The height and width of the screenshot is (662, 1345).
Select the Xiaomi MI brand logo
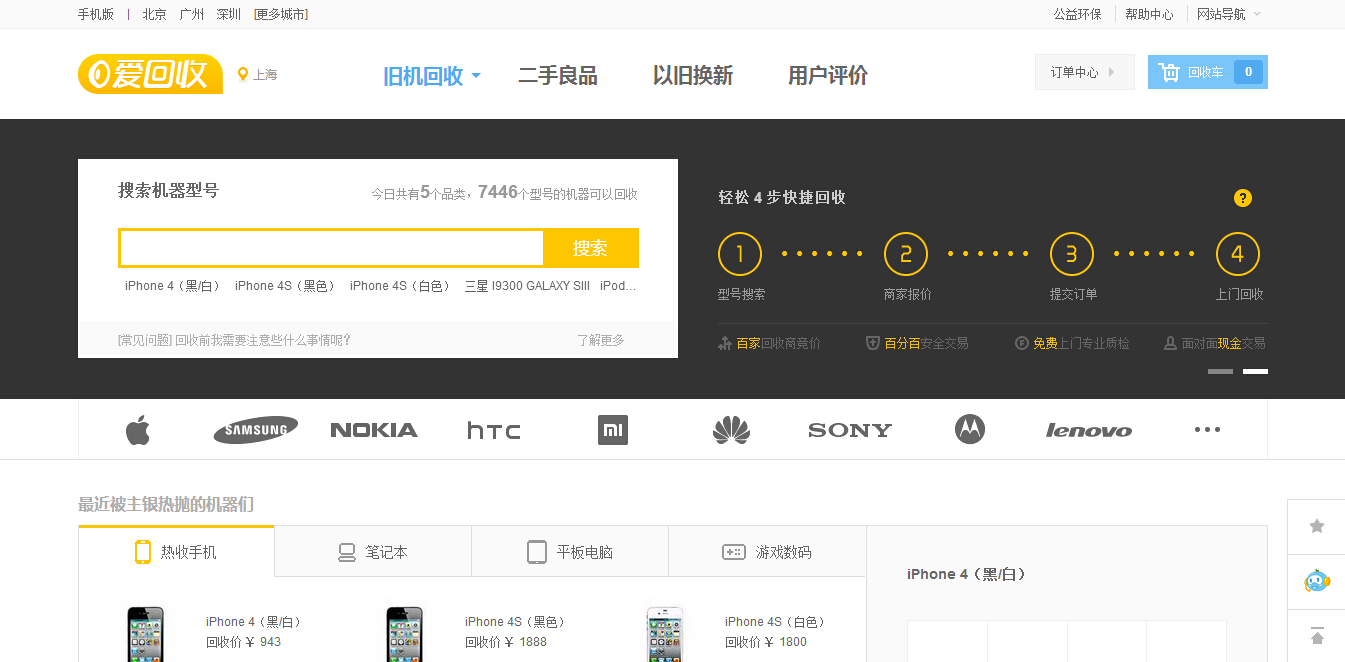point(613,430)
